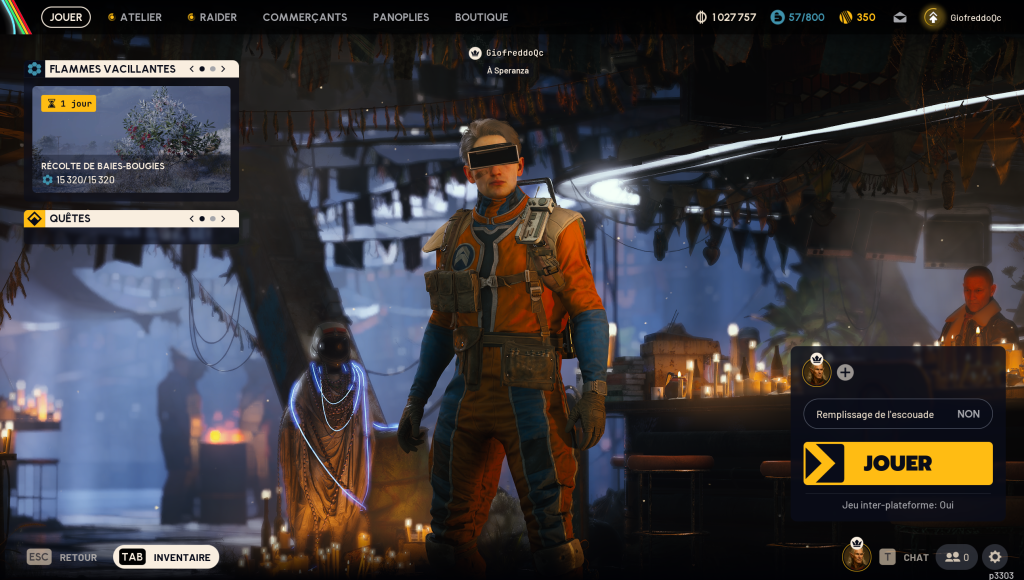Toggle Jeu inter-plateforme option

(x=897, y=505)
